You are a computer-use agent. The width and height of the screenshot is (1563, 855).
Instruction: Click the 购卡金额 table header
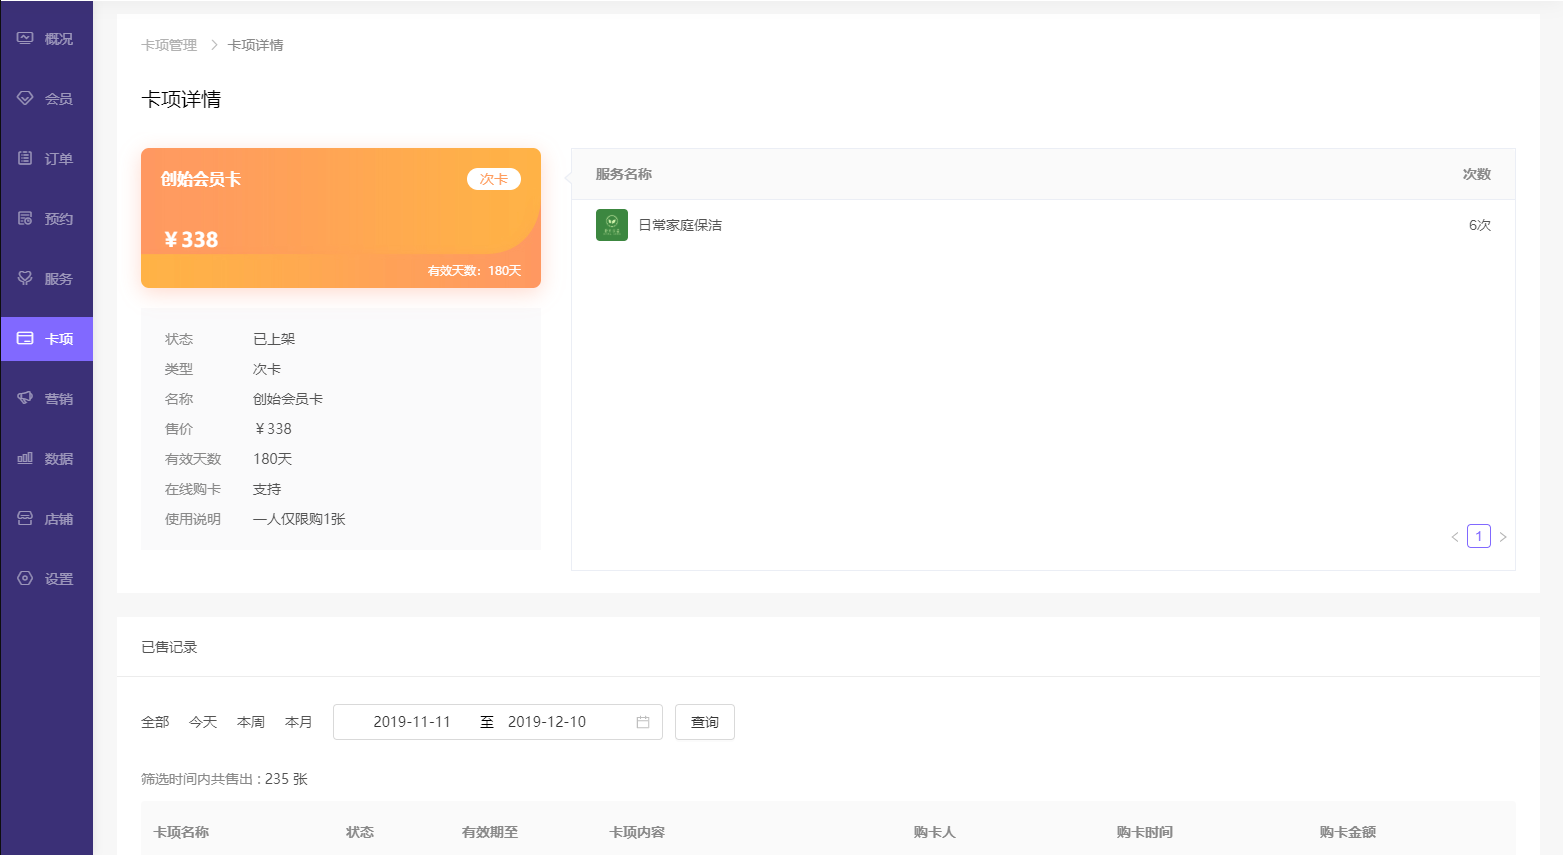1348,832
